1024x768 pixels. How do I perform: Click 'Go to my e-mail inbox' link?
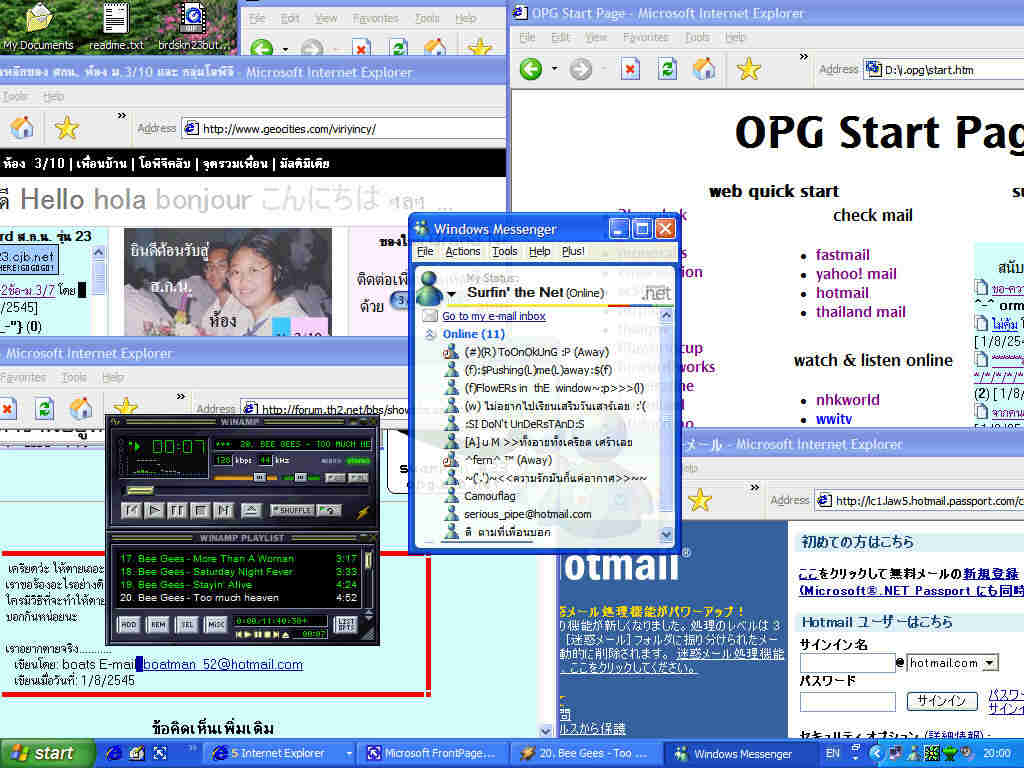[494, 316]
